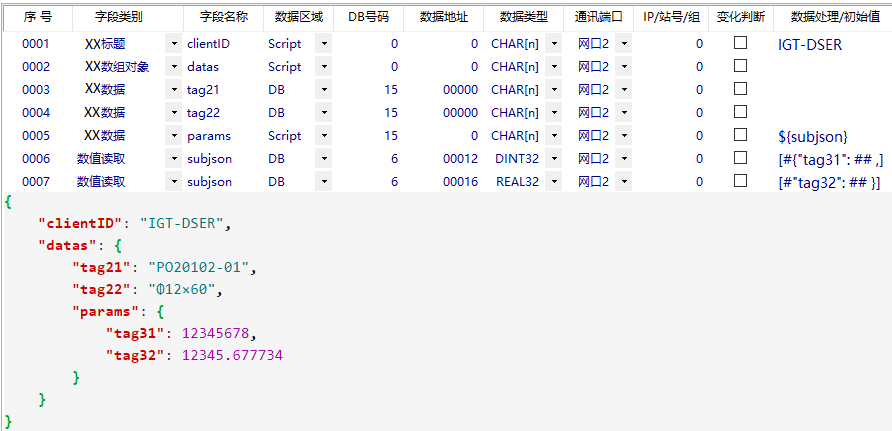Expand the communication port dropdown in row 0004
The width and height of the screenshot is (892, 431).
point(623,113)
